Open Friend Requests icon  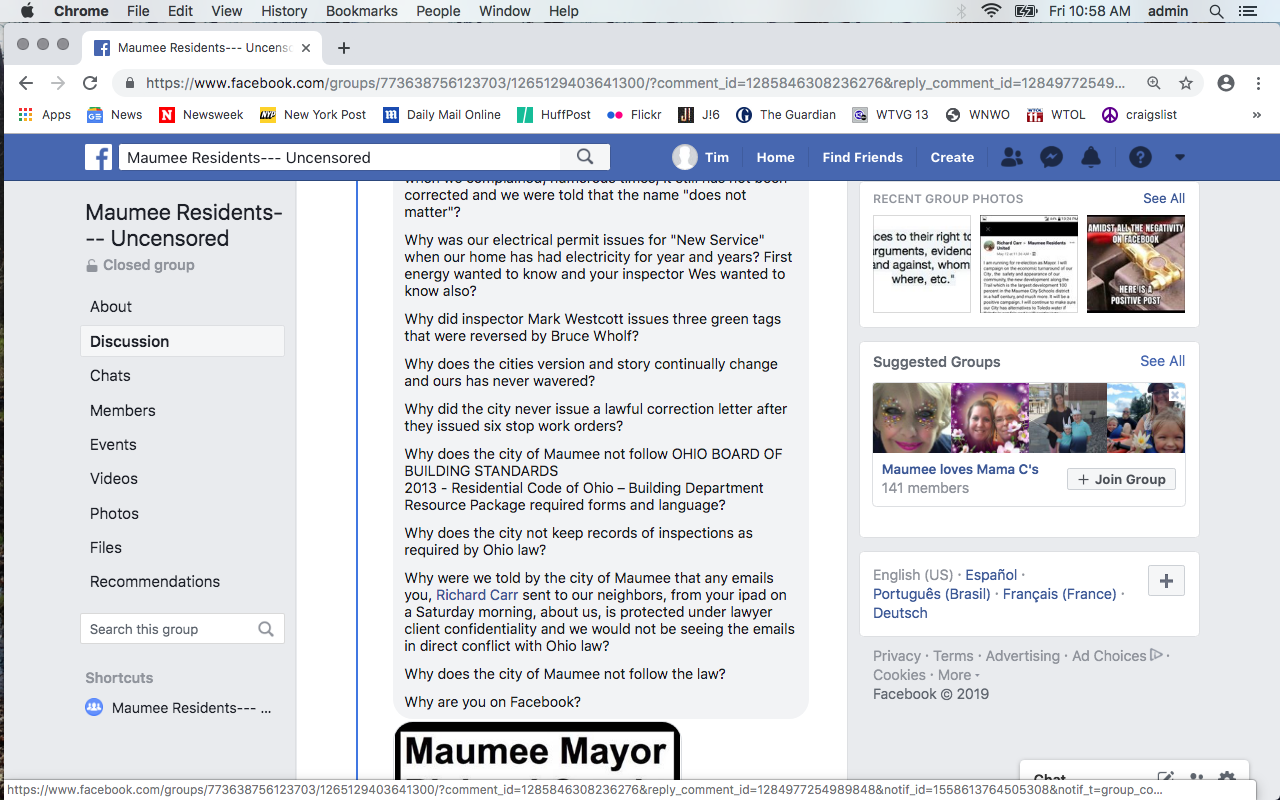[x=1011, y=157]
